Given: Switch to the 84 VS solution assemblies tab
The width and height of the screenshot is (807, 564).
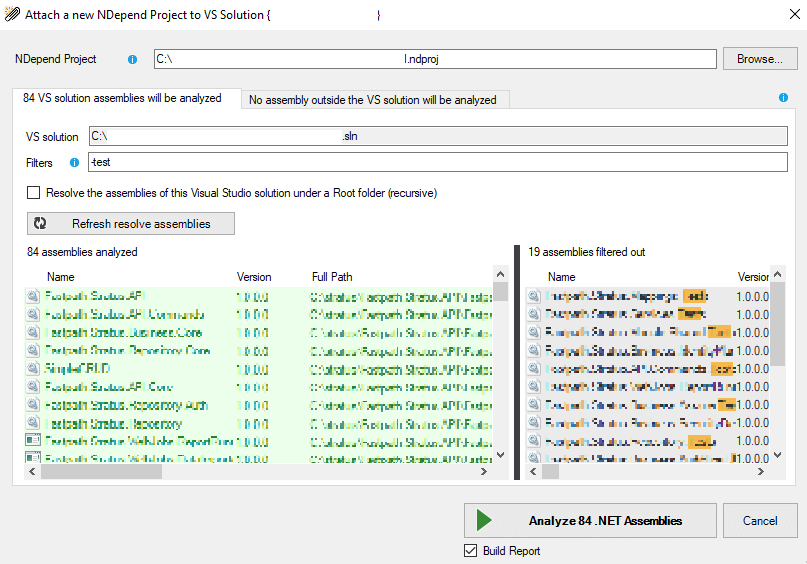Looking at the screenshot, I should [x=127, y=98].
